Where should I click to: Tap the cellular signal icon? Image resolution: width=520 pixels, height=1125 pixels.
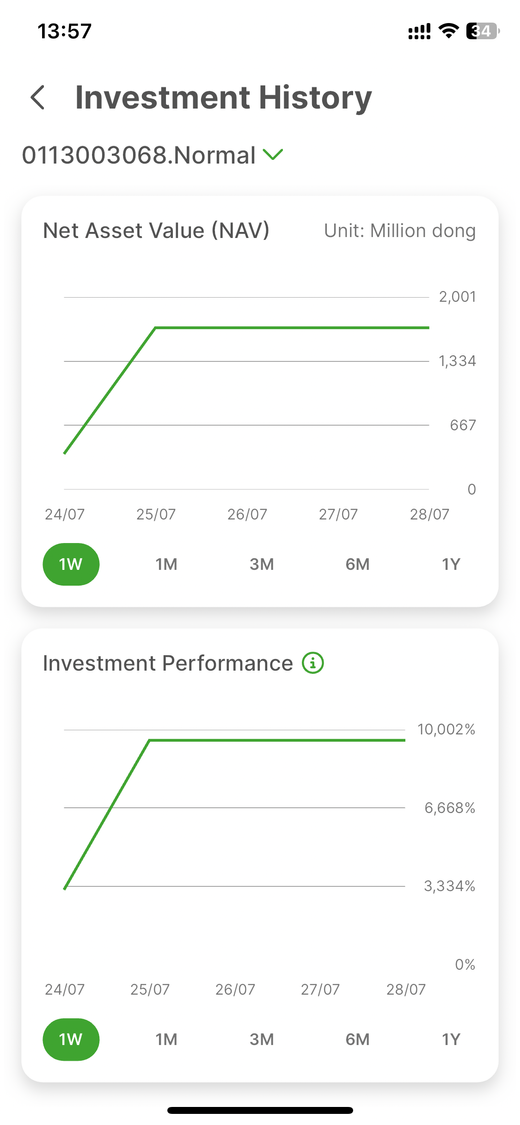[420, 31]
